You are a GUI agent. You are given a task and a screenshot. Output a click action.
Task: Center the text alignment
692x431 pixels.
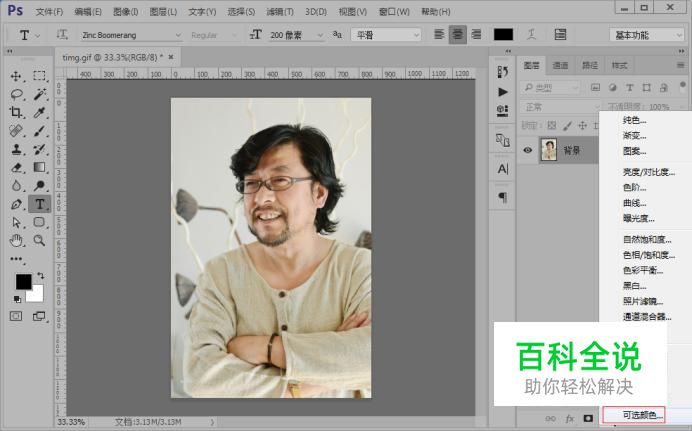(x=458, y=34)
